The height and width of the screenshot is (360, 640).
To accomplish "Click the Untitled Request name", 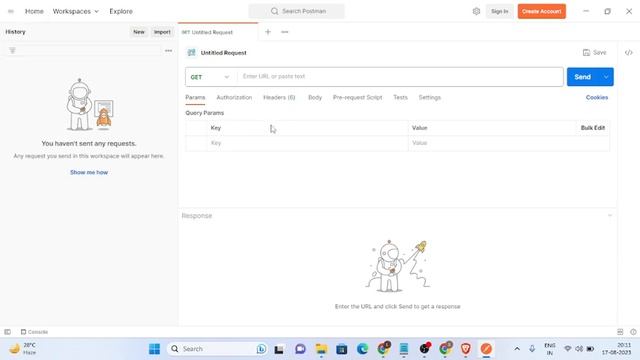I will click(224, 53).
